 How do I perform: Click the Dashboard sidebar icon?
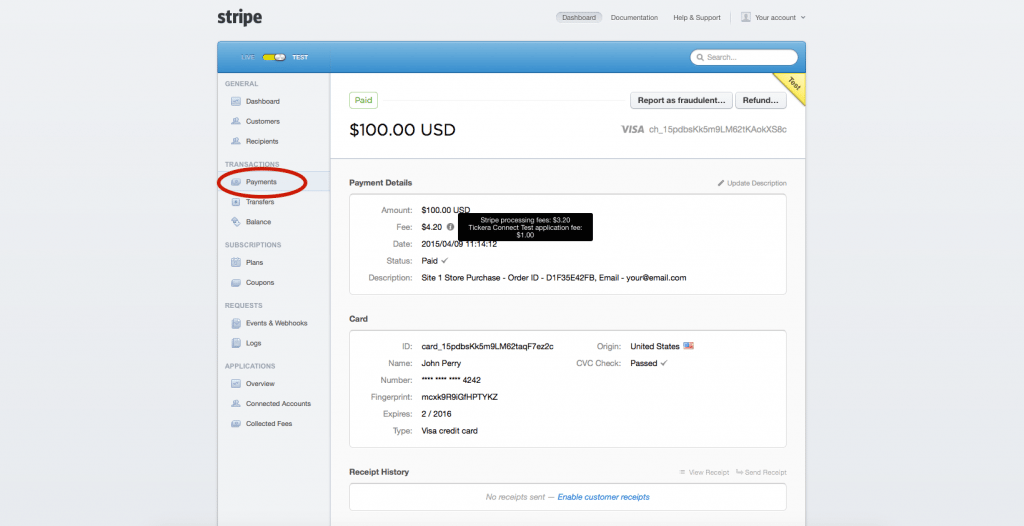[x=236, y=102]
